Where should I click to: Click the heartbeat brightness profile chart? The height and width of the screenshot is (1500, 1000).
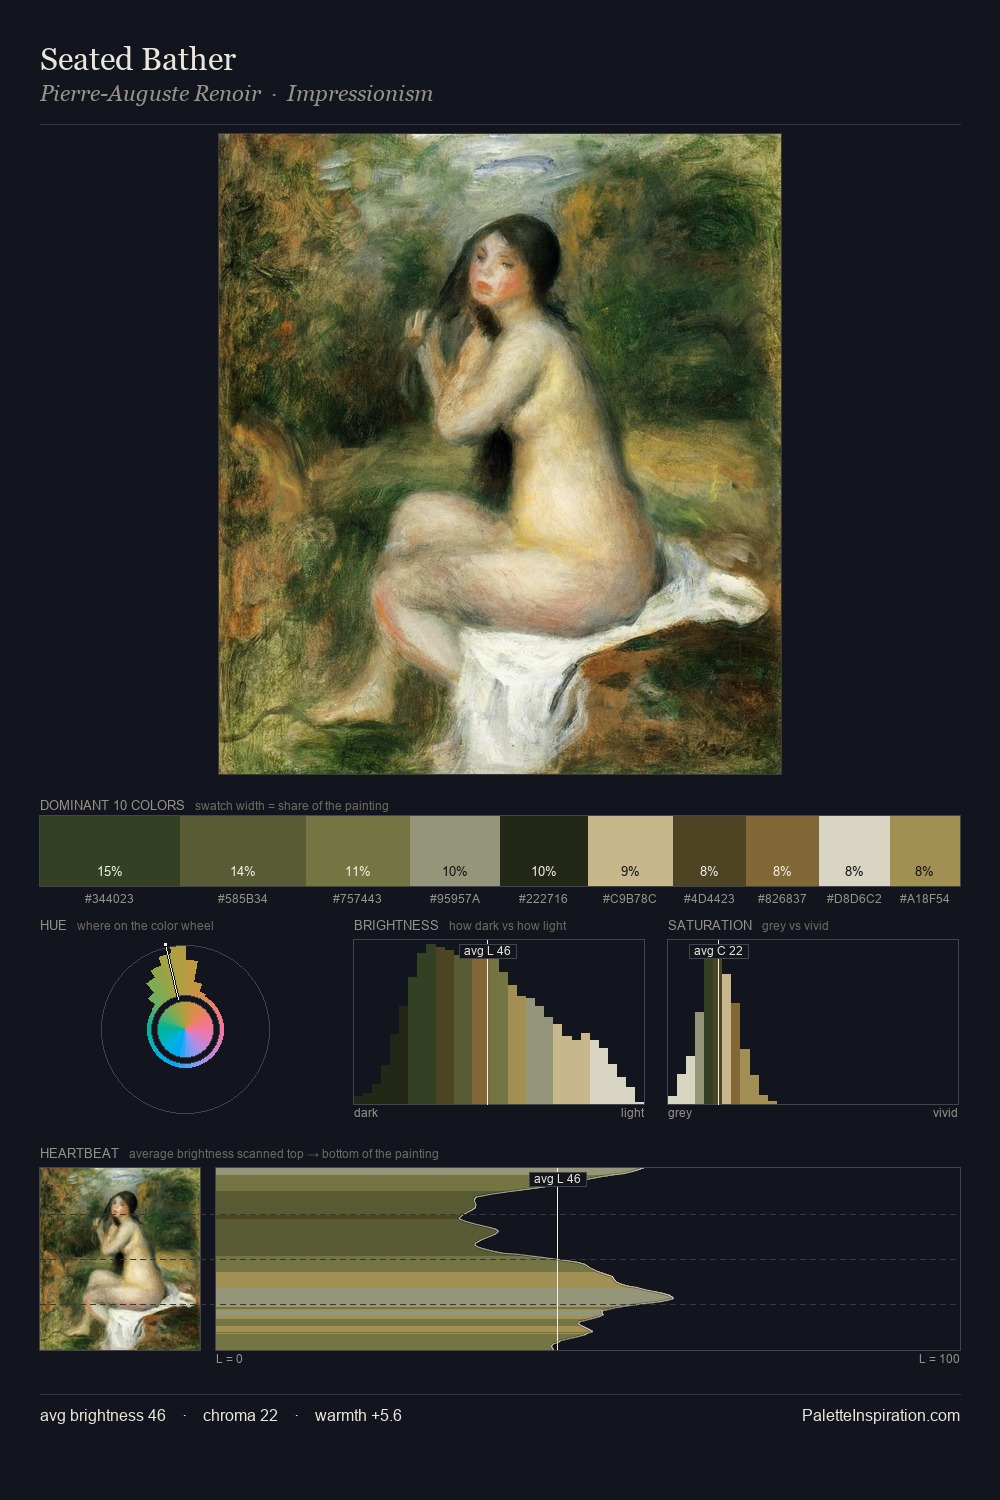(588, 1259)
